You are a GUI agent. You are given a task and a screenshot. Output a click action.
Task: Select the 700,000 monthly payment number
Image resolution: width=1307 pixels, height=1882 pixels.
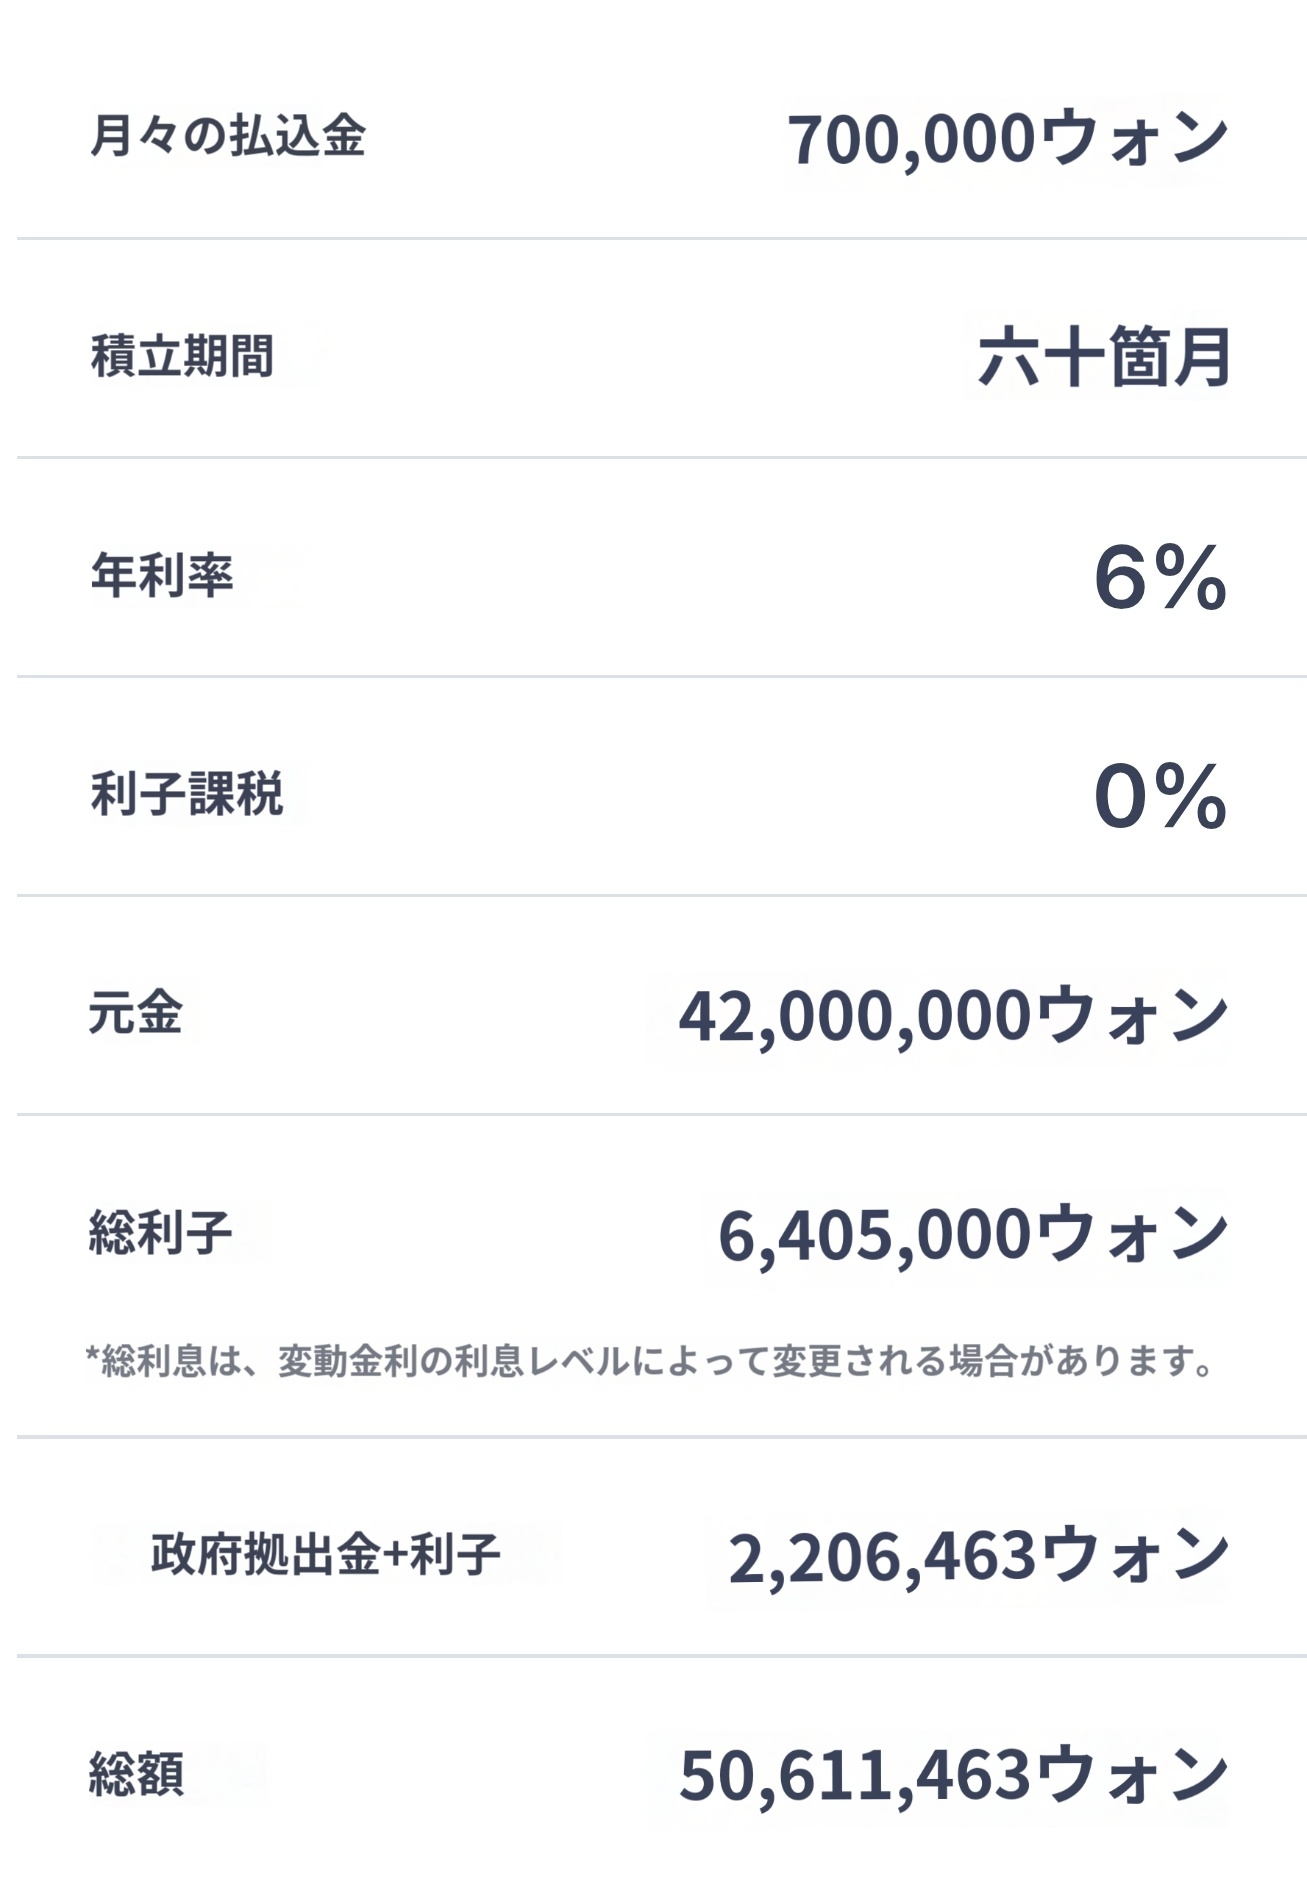910,139
